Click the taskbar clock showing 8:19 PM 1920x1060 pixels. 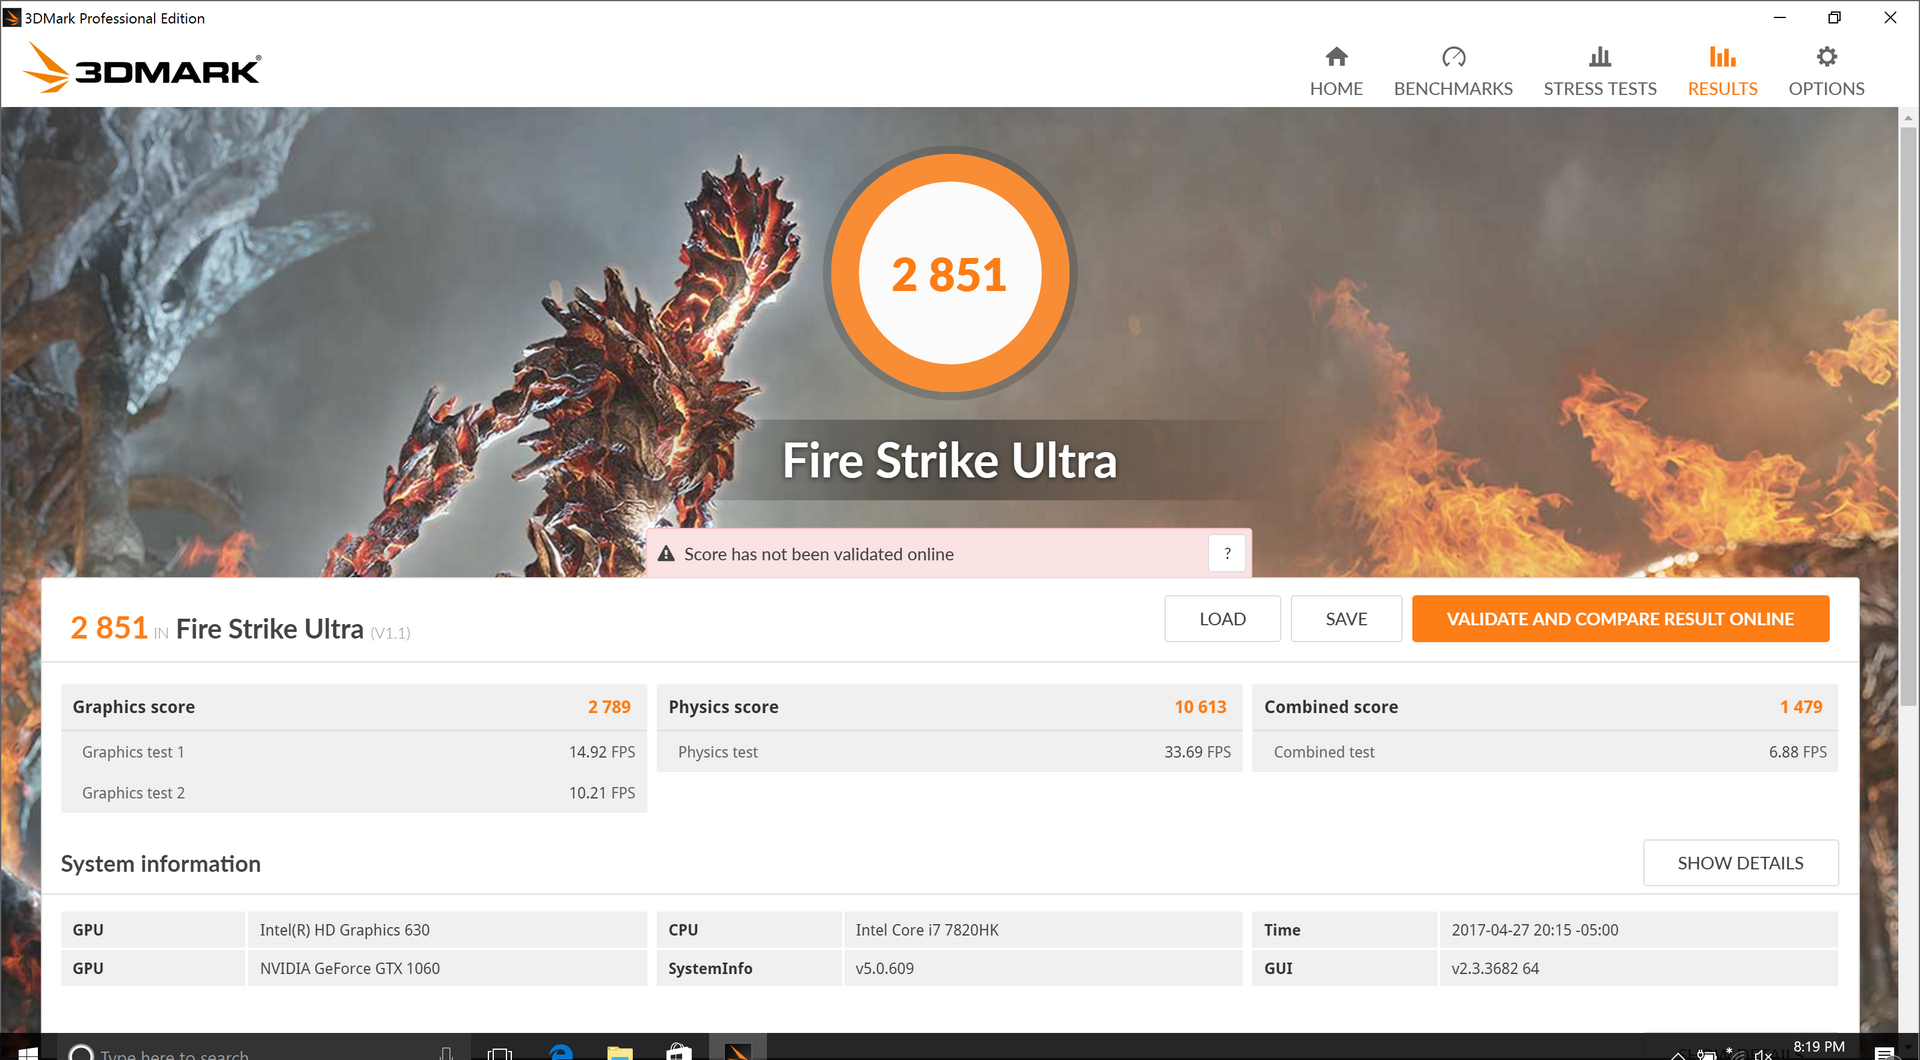1819,1047
